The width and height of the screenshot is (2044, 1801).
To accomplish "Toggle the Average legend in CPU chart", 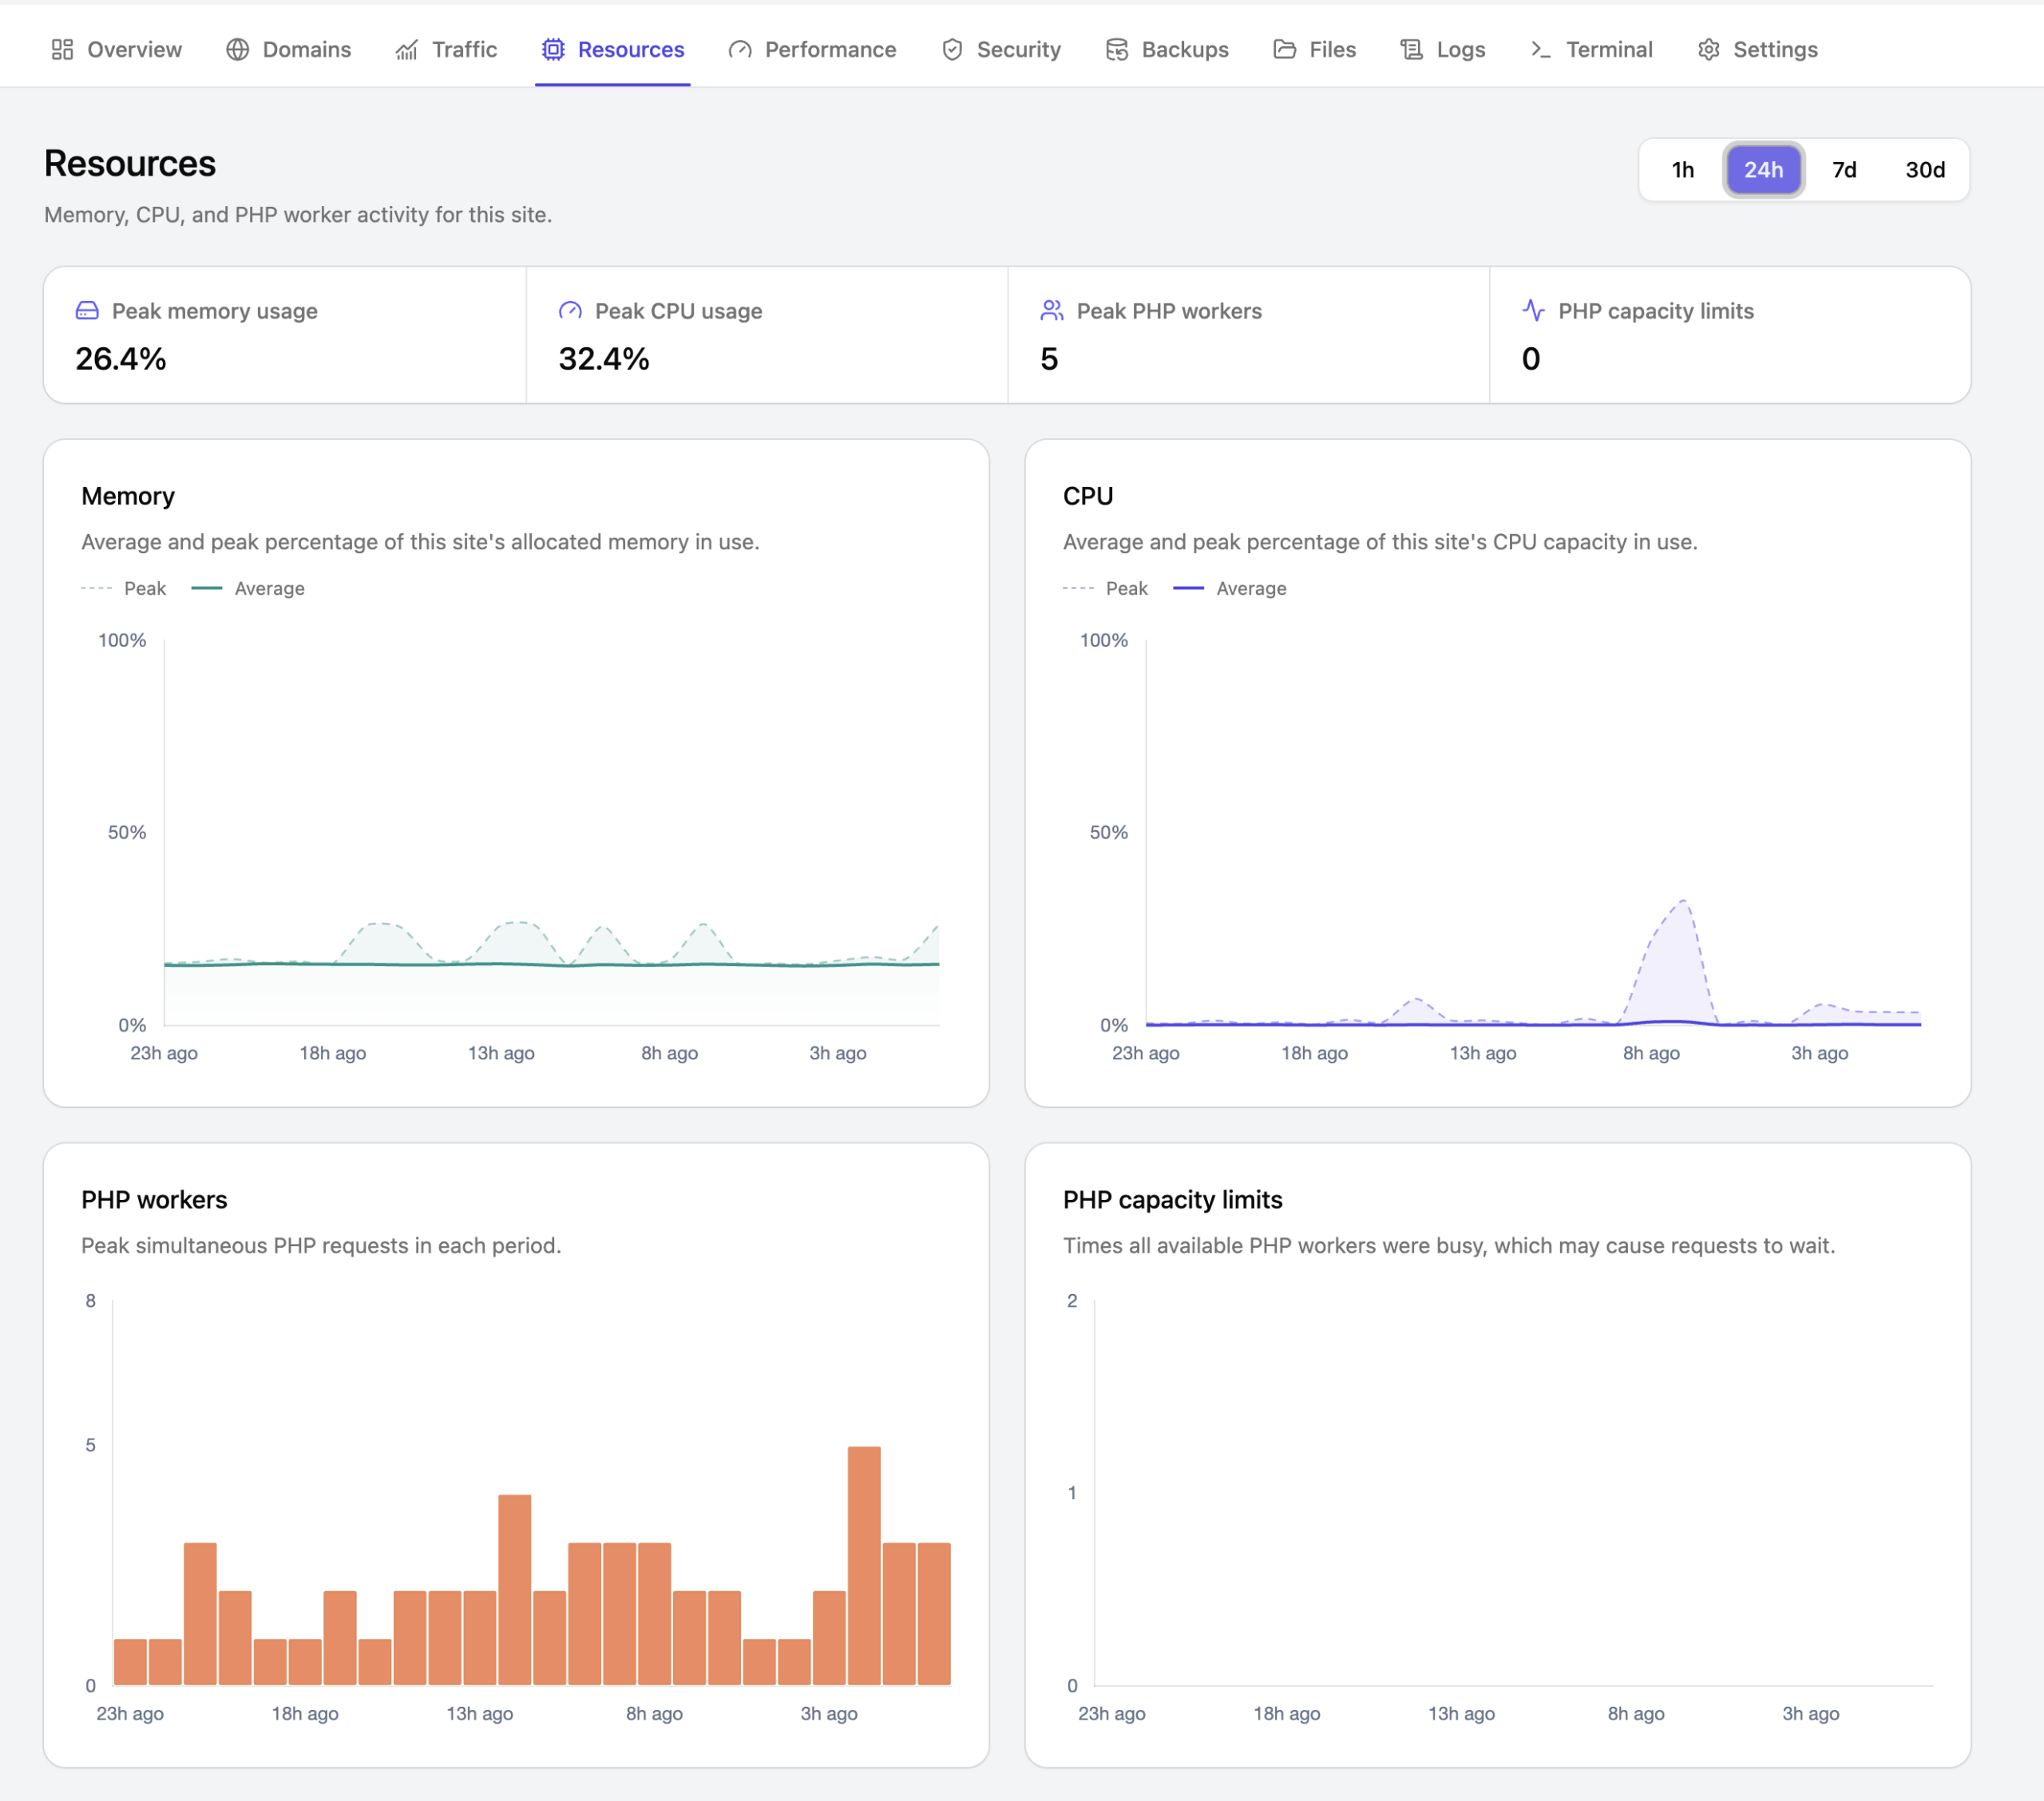I will pos(1230,588).
